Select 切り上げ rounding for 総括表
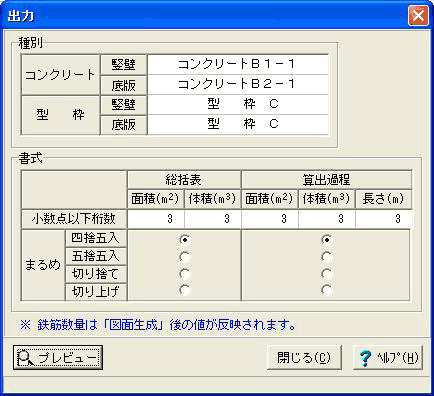The width and height of the screenshot is (434, 396). click(x=185, y=290)
